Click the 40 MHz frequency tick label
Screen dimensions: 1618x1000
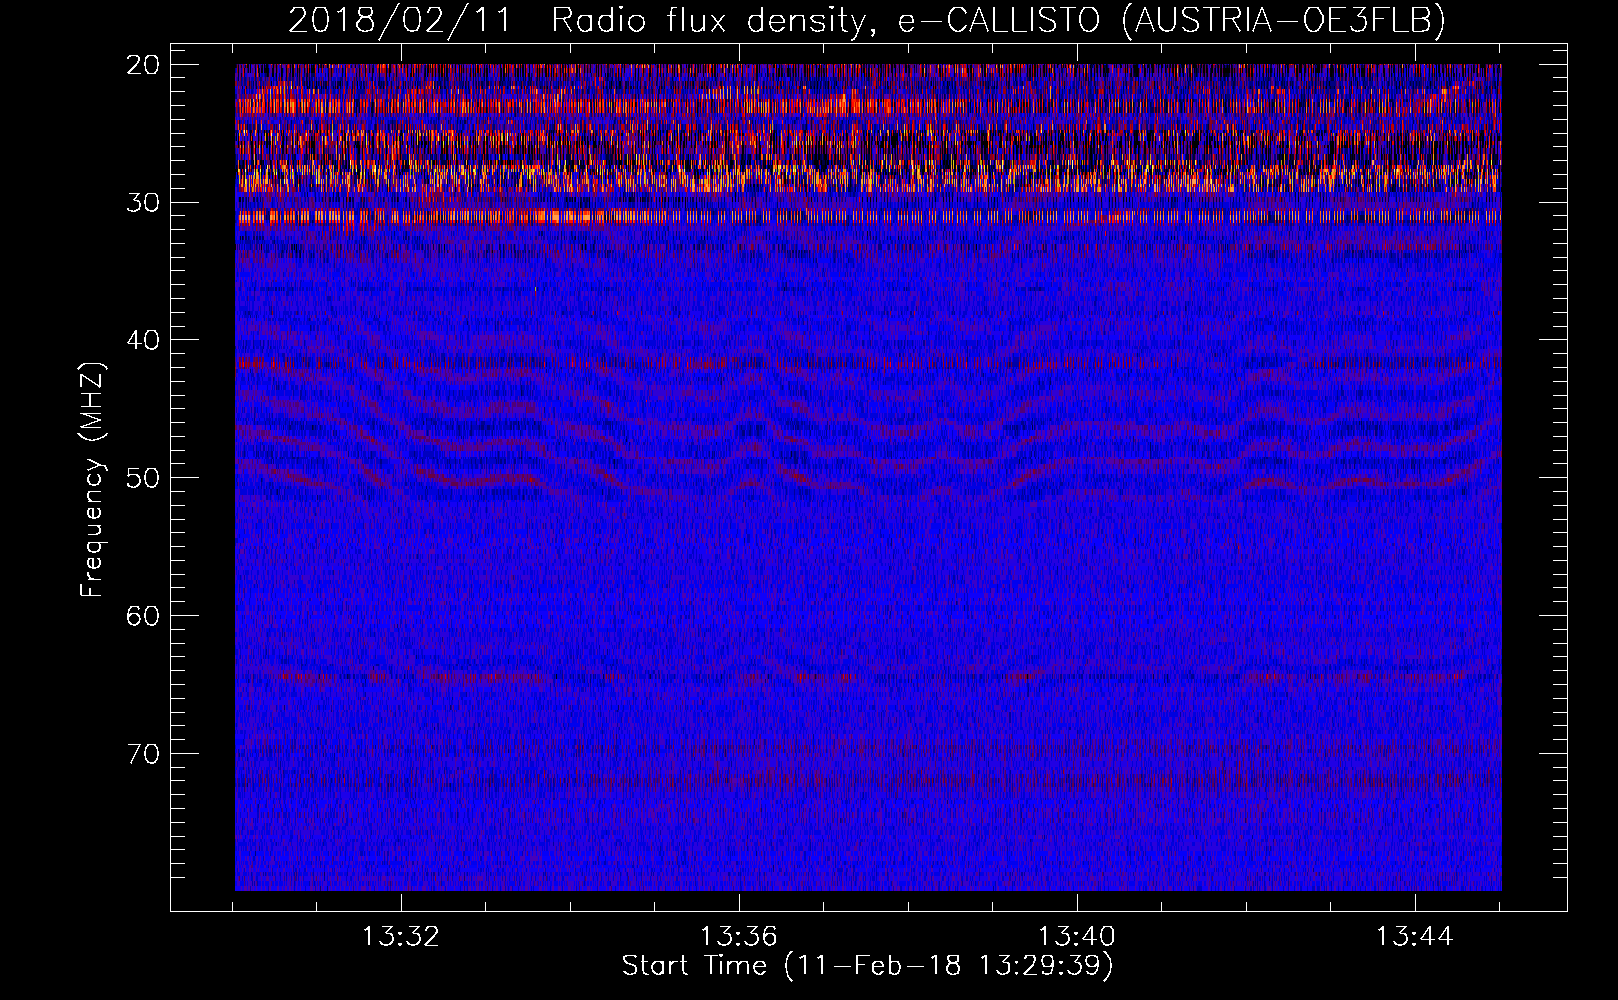click(x=144, y=340)
